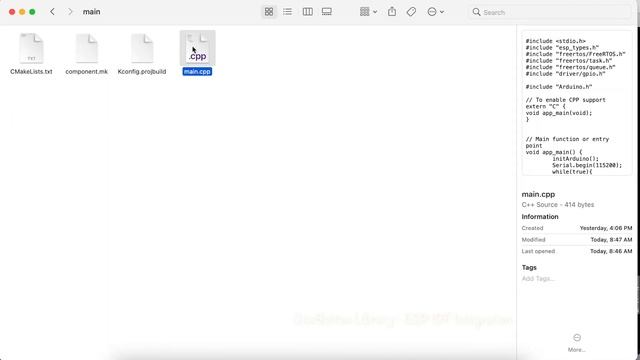Click the main.cpp title in preview pane

pos(538,194)
